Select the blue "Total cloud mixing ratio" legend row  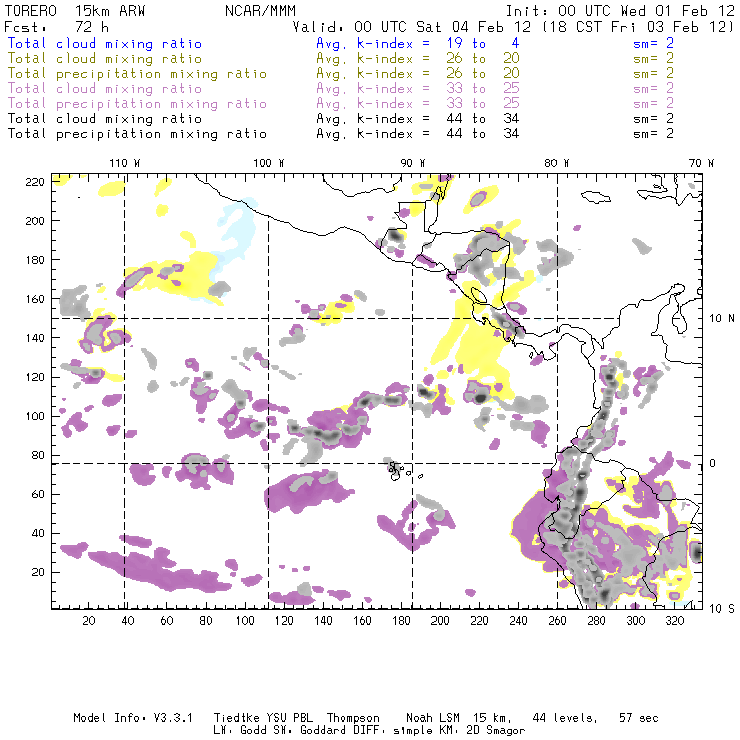point(105,43)
